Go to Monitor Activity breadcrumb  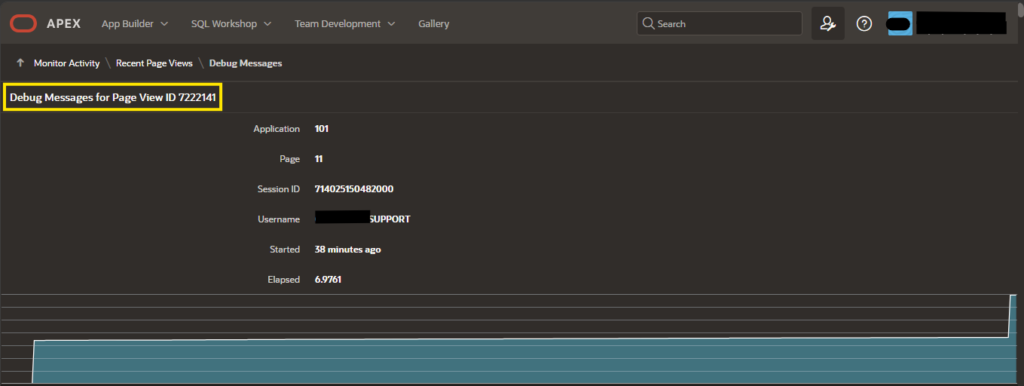click(x=67, y=63)
